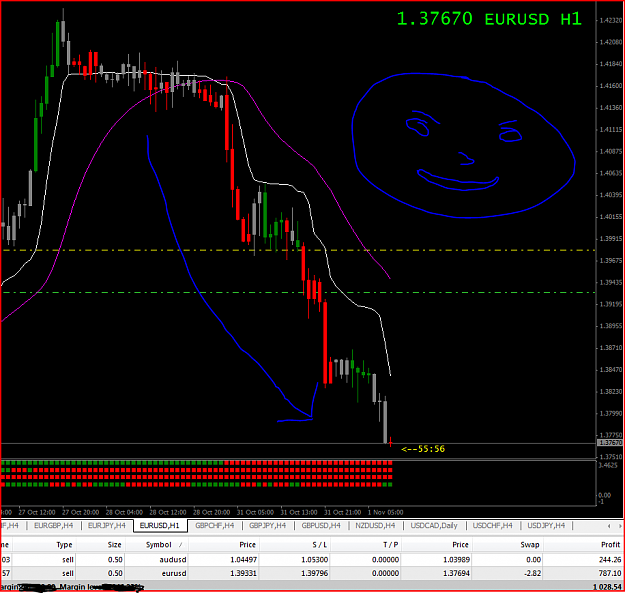Switch to the EURJPY,H4 chart tab
The image size is (625, 593).
click(106, 526)
